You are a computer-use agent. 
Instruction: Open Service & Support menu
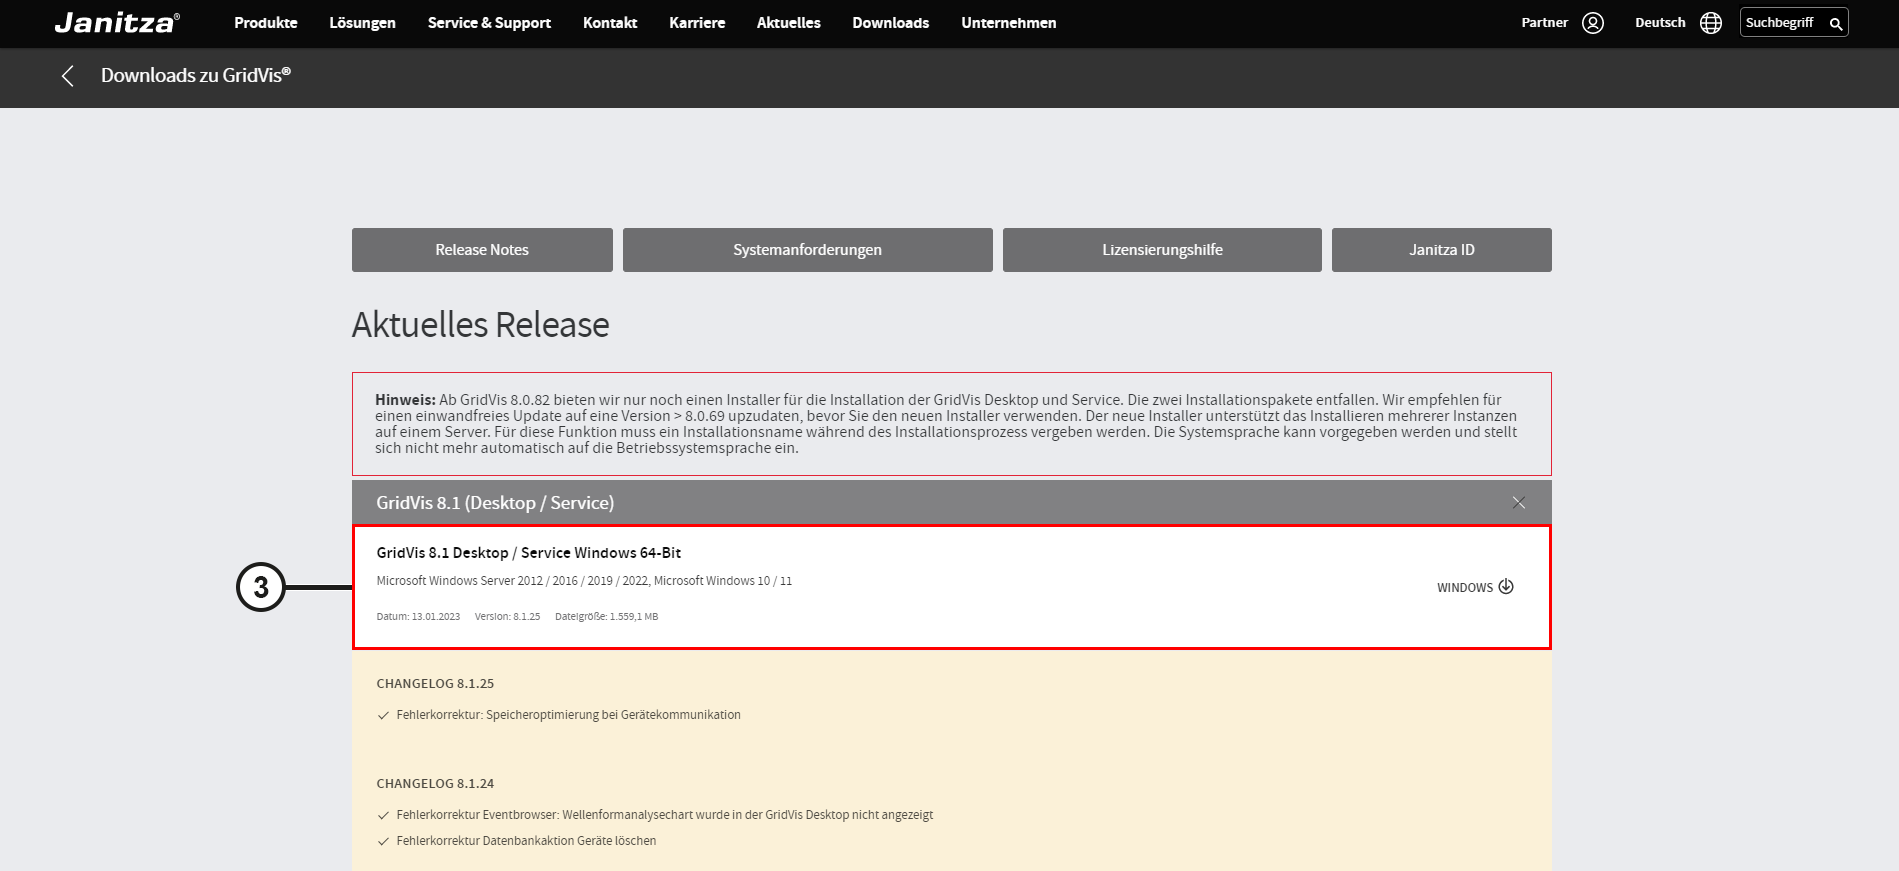(489, 23)
